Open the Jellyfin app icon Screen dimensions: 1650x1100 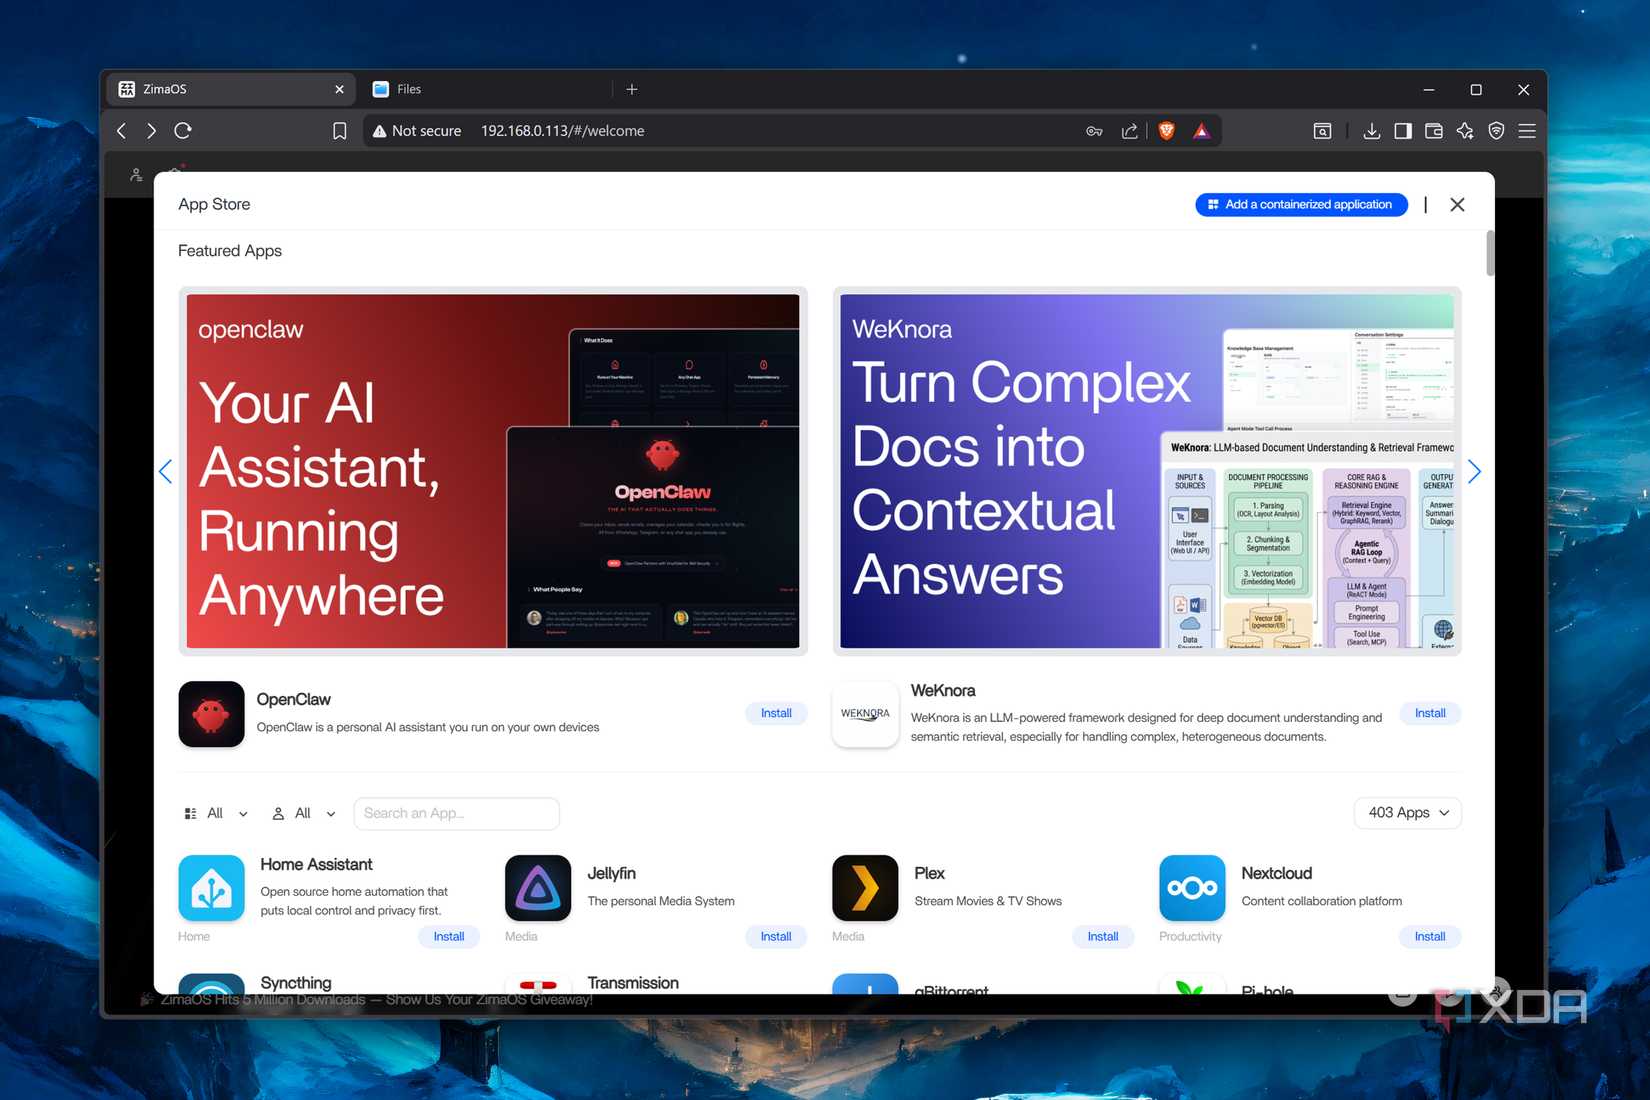[538, 887]
